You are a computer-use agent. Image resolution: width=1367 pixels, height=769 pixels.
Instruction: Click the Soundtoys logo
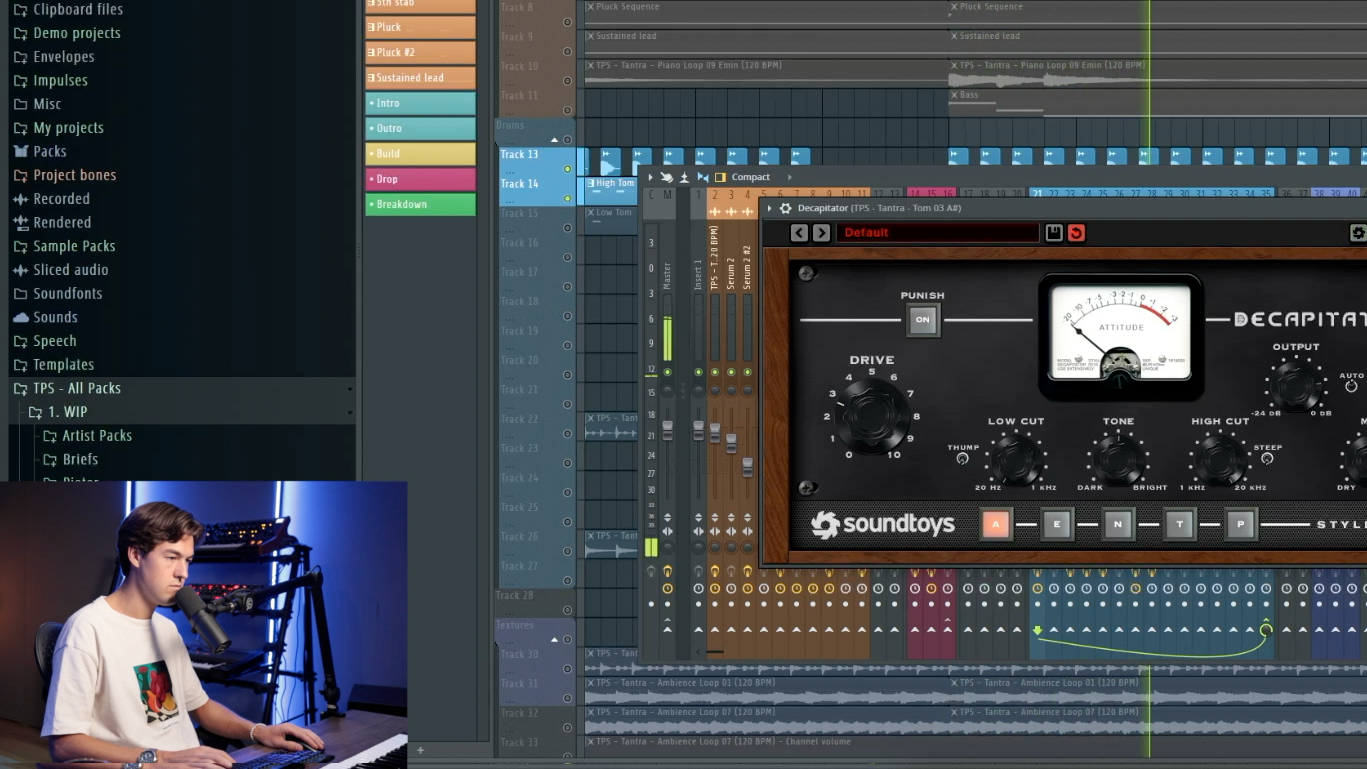(x=882, y=524)
